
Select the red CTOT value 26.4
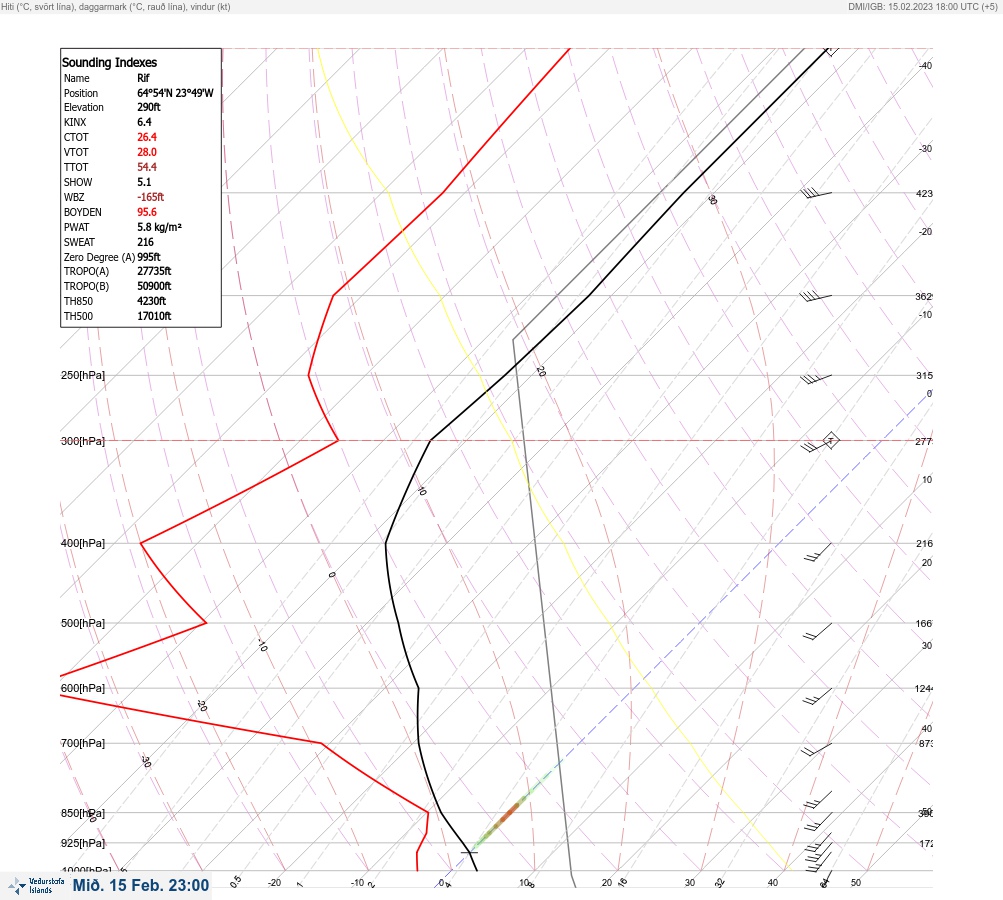[146, 137]
